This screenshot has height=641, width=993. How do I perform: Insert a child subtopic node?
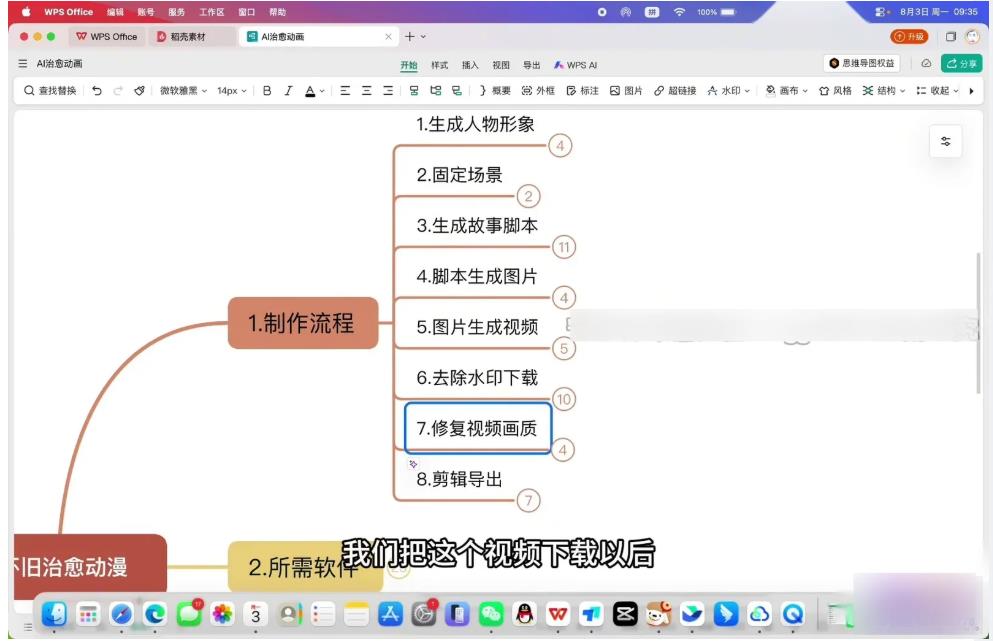click(x=436, y=91)
